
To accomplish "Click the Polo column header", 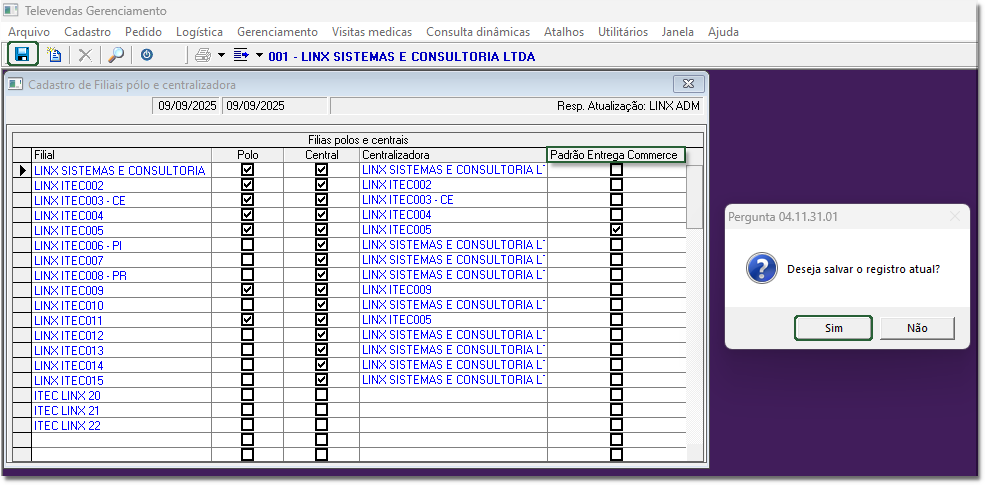I will [248, 155].
